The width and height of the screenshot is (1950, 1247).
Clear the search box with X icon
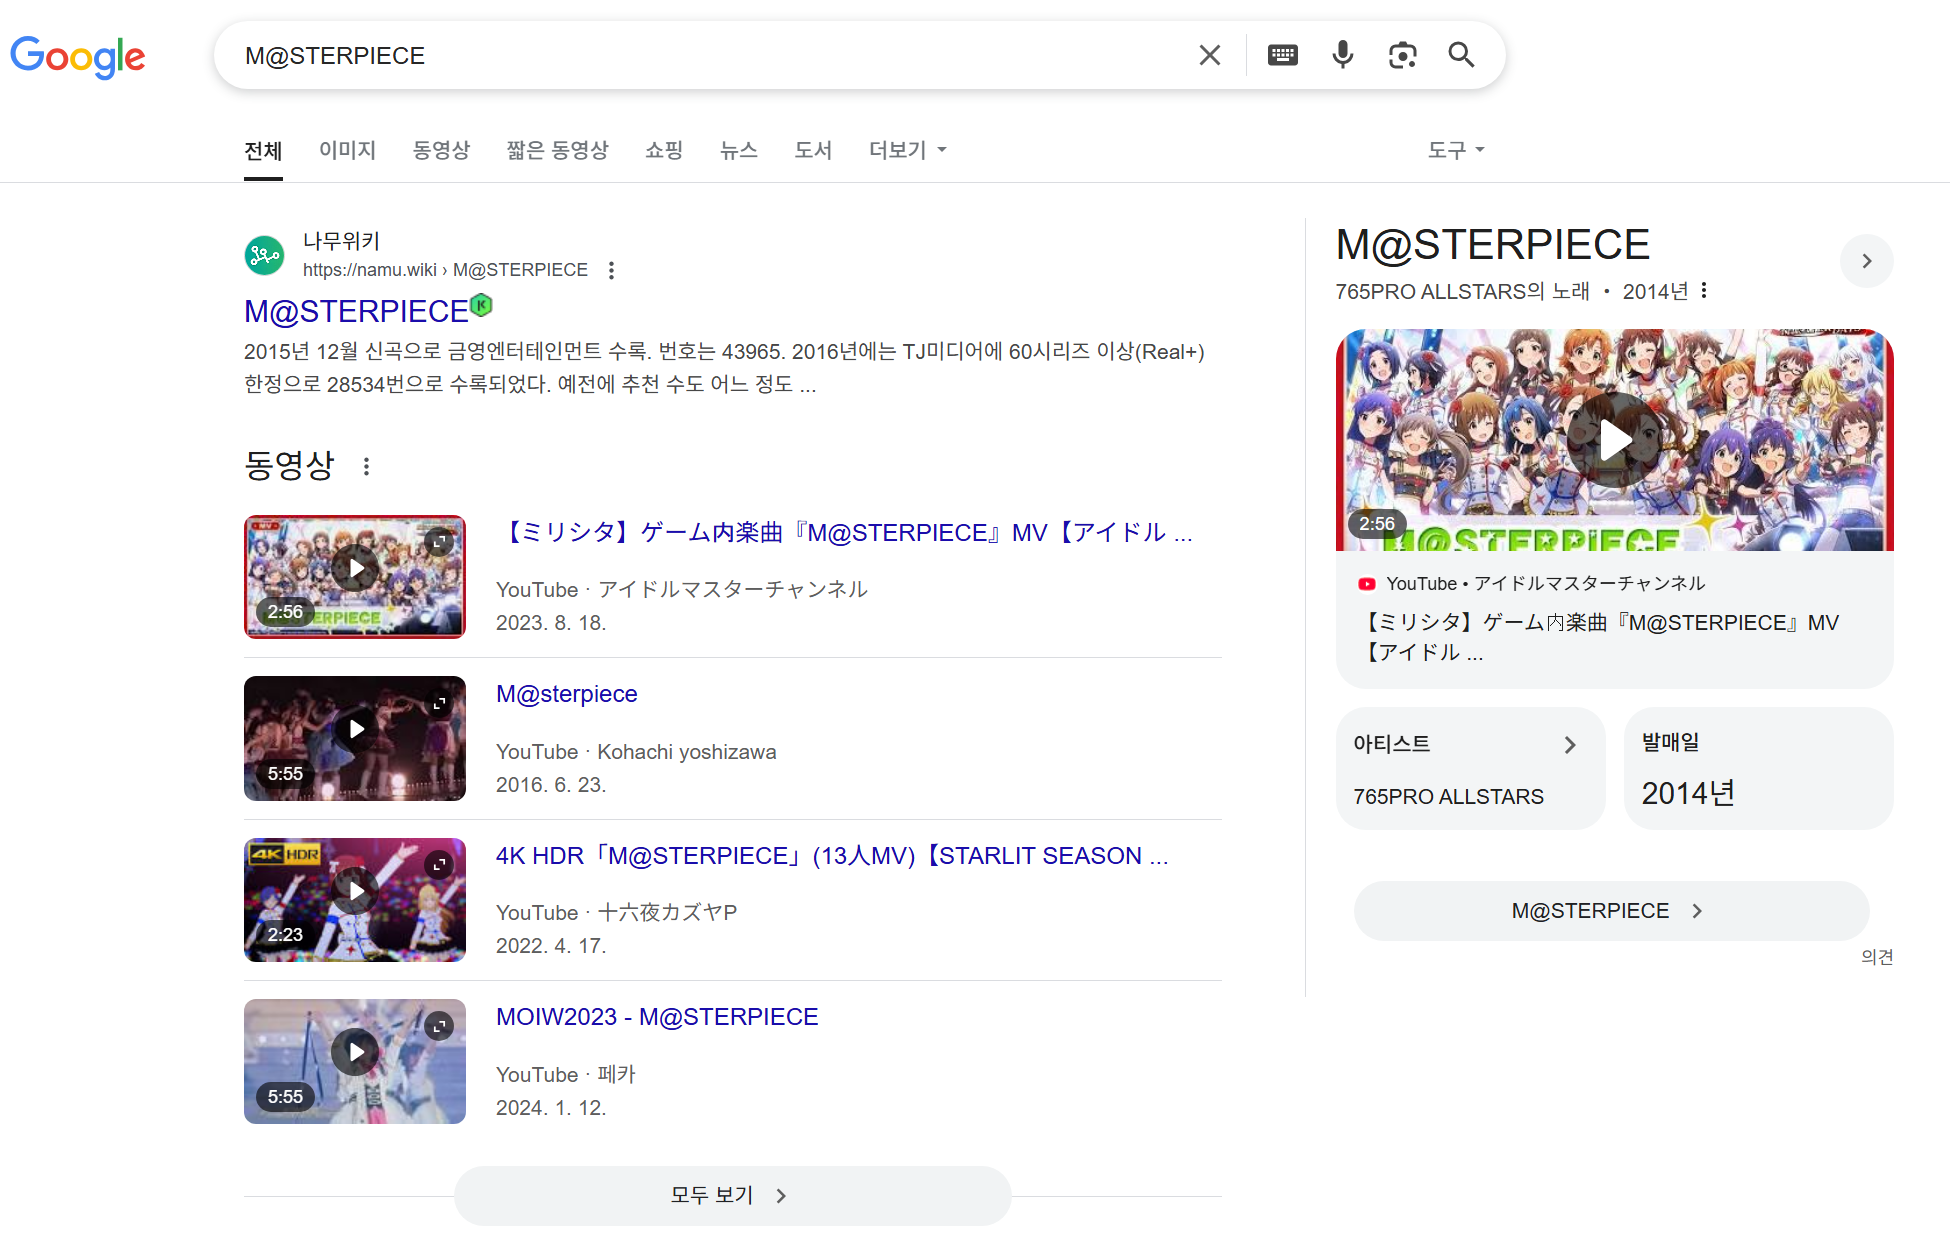[1210, 55]
